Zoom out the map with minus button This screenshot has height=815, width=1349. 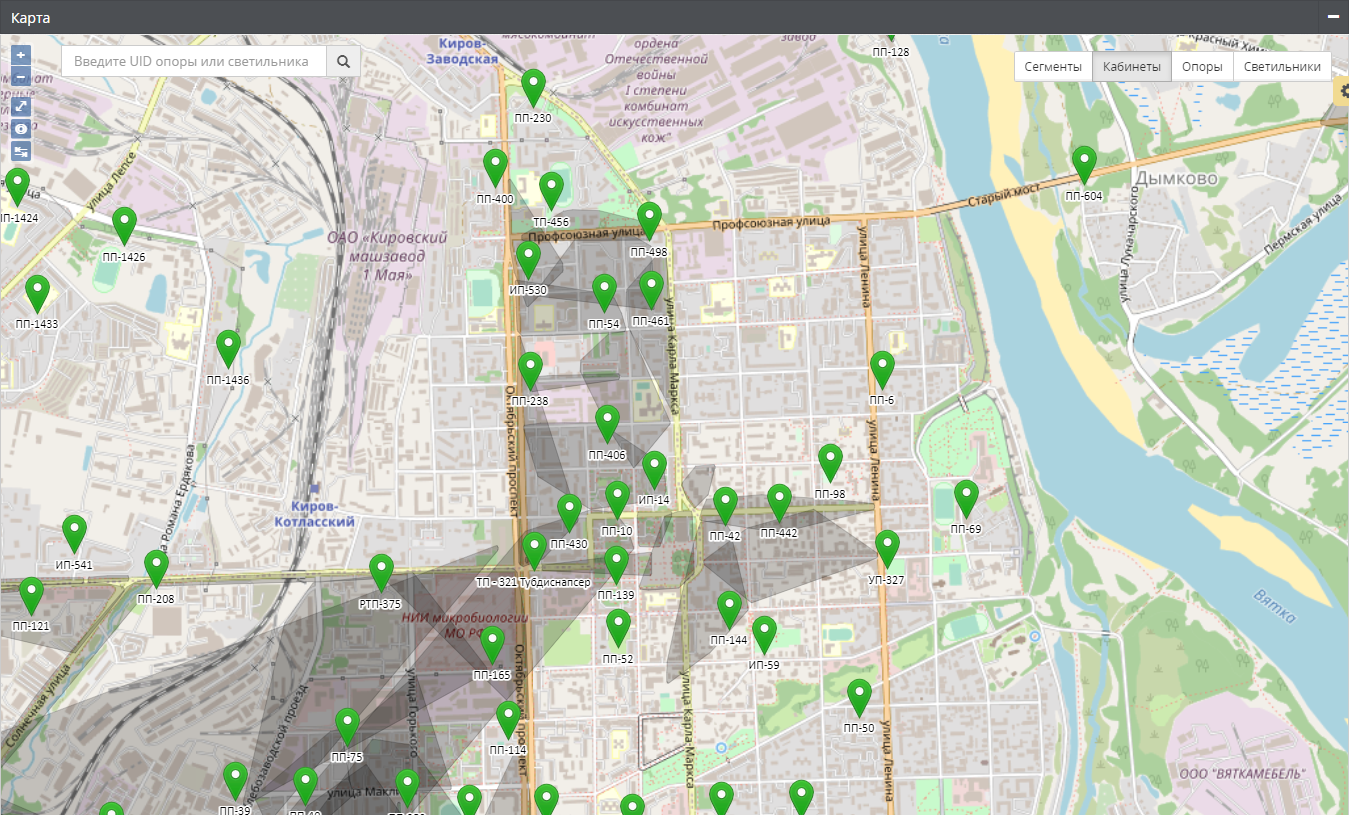click(x=22, y=77)
